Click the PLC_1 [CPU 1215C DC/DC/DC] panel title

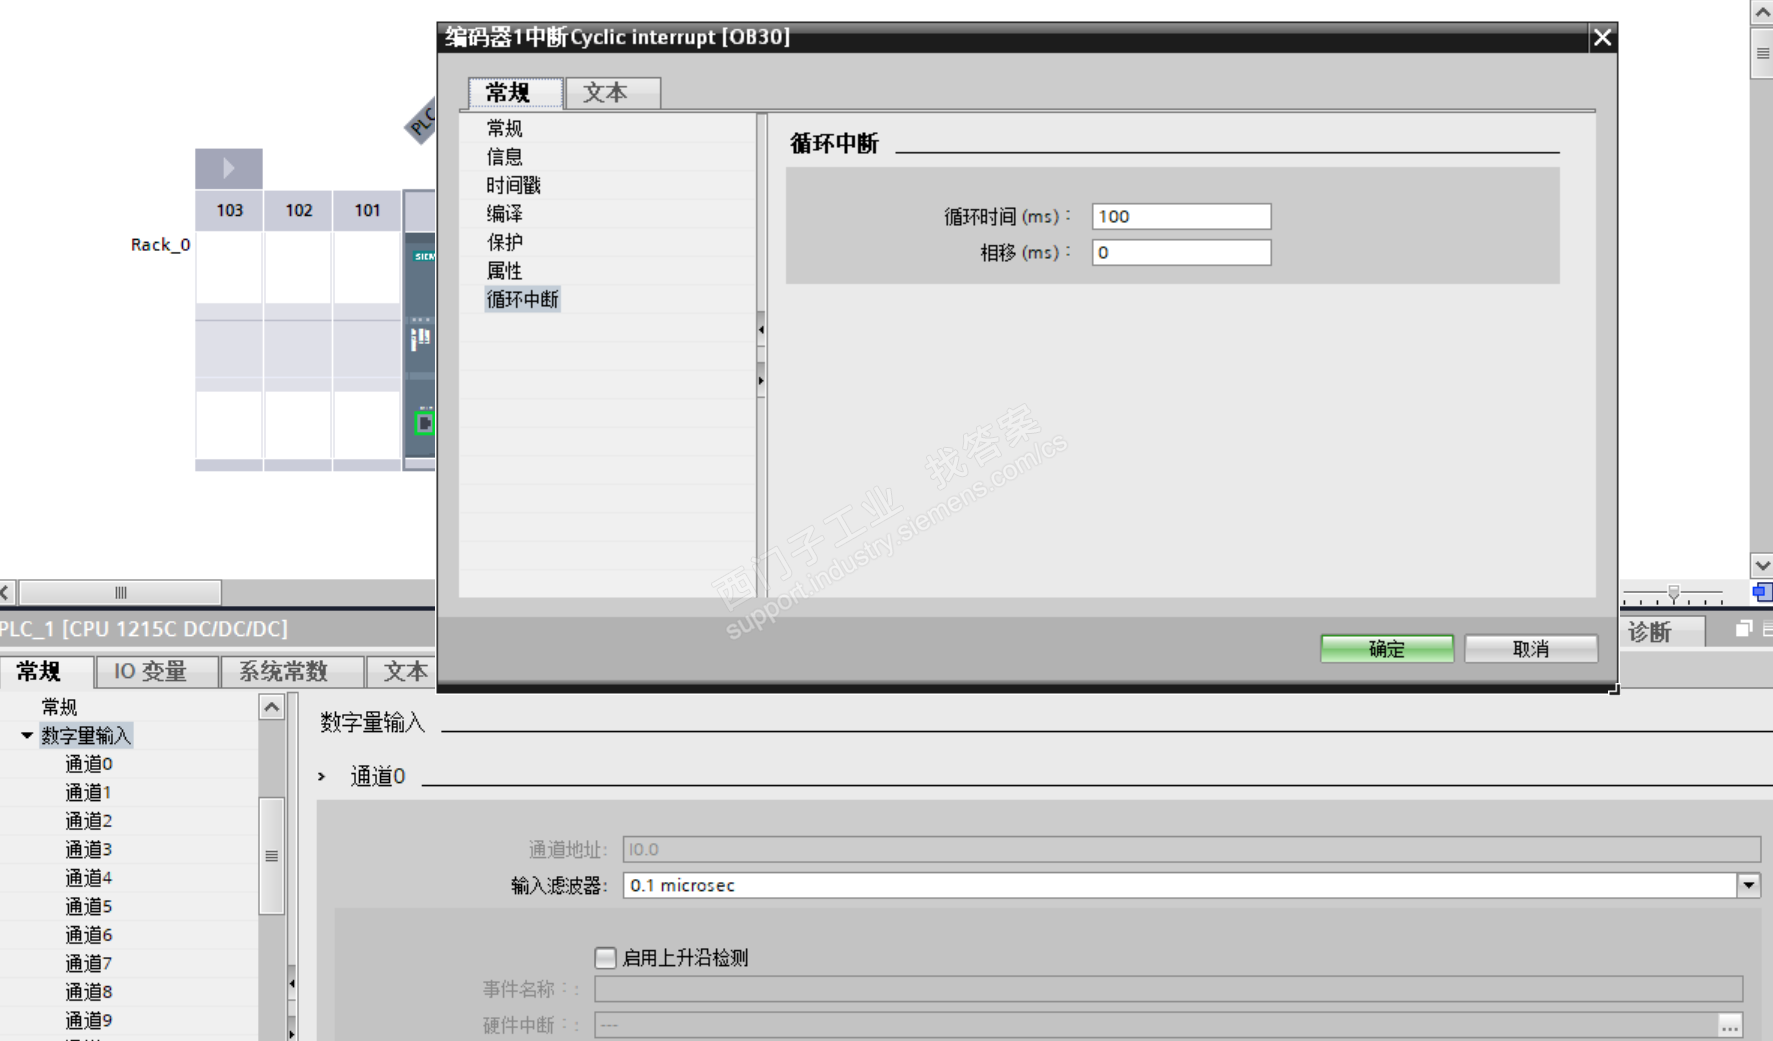(144, 629)
